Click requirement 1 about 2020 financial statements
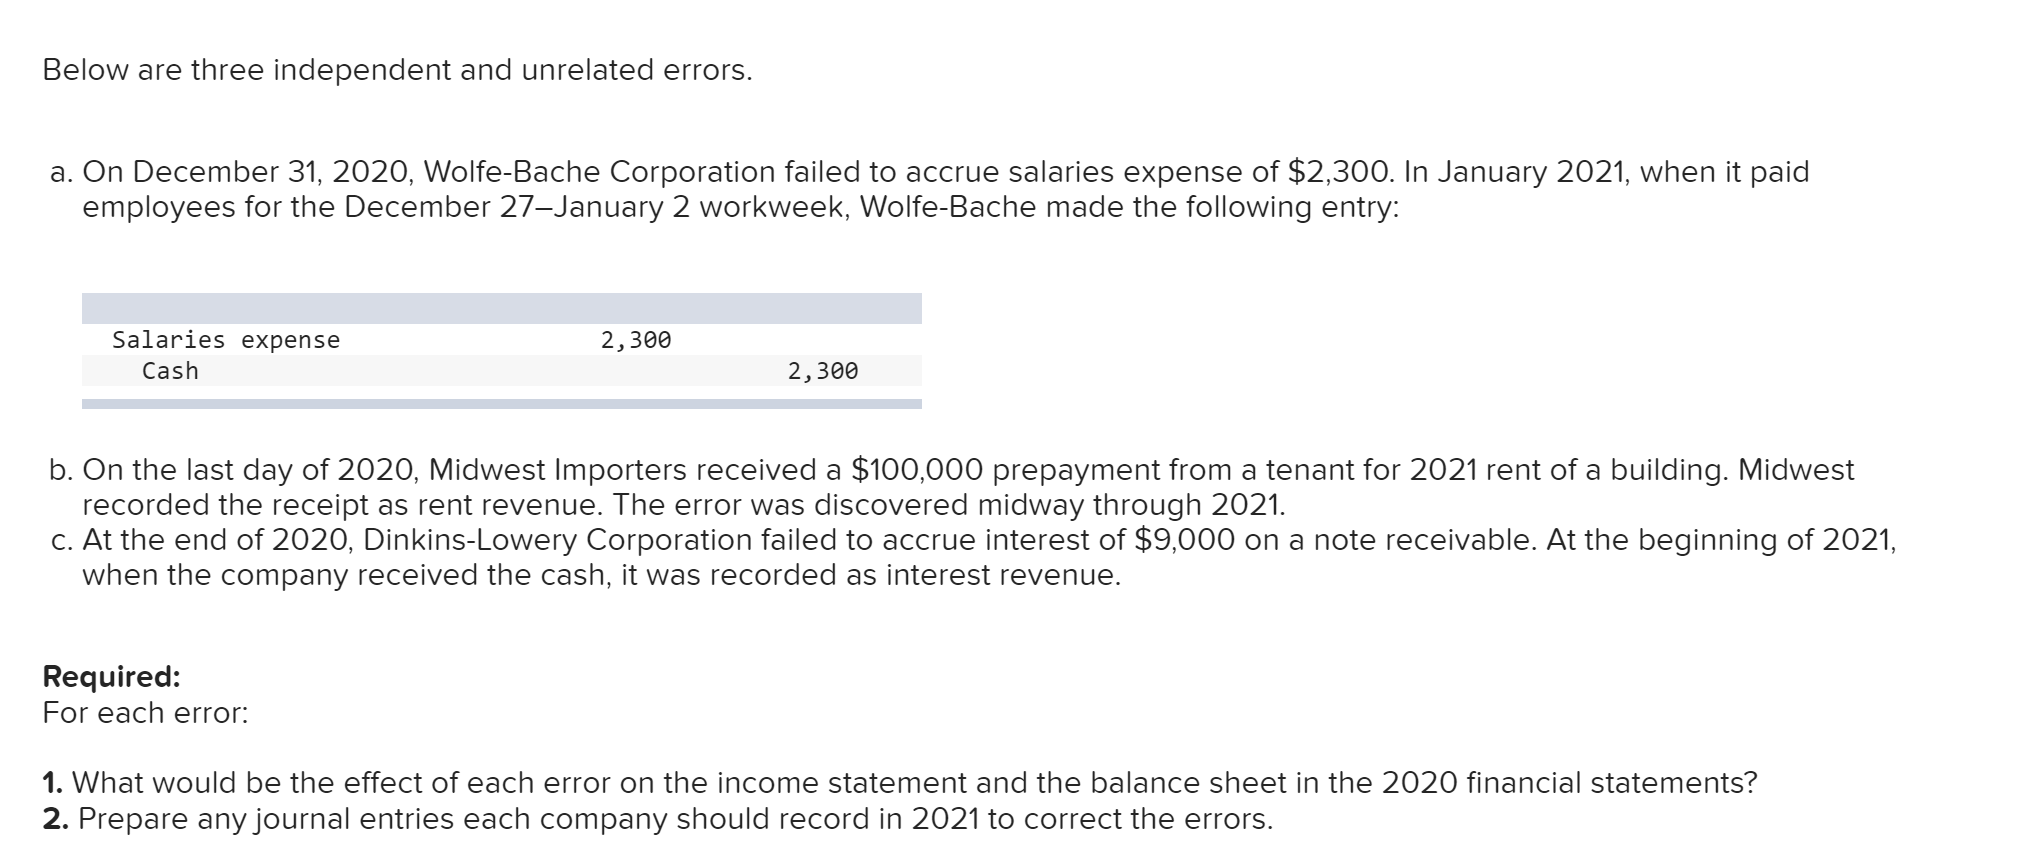This screenshot has width=2042, height=860. click(900, 783)
